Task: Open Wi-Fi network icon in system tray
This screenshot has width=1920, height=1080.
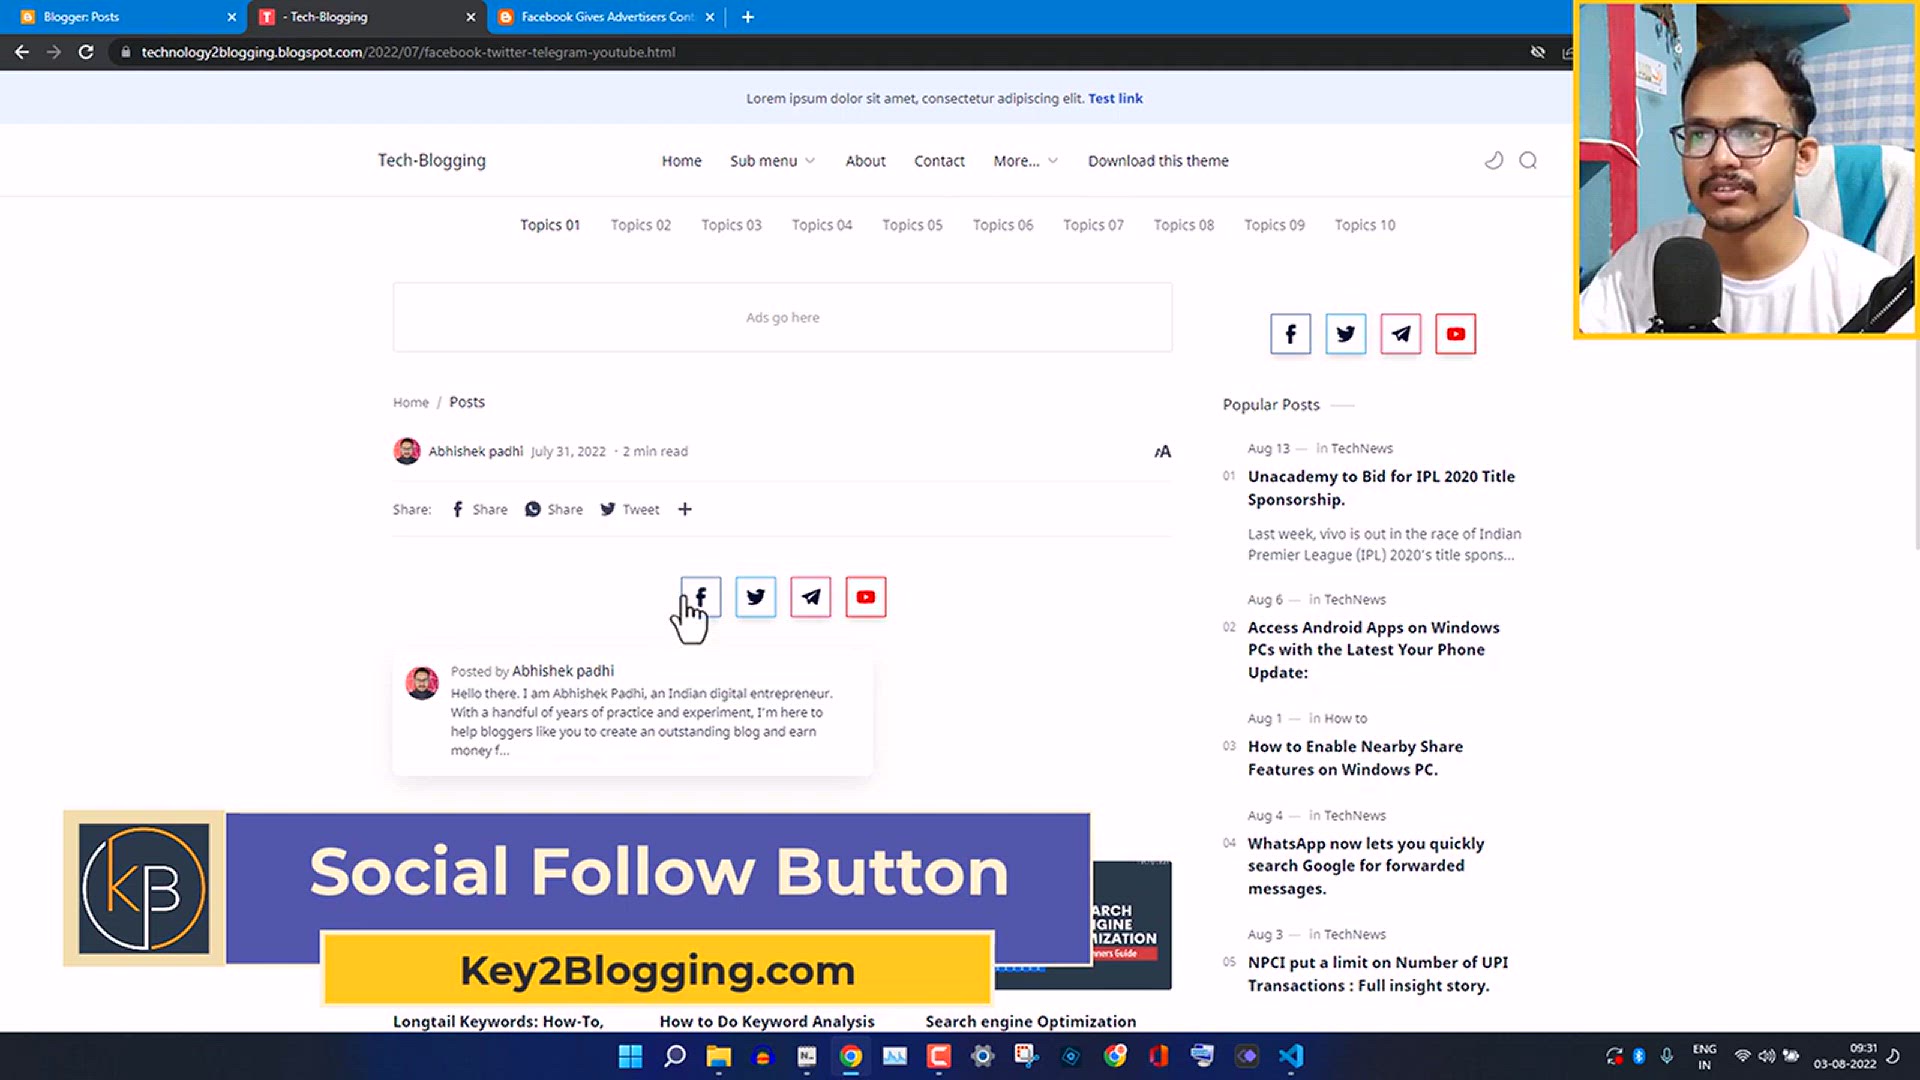Action: click(1742, 1056)
